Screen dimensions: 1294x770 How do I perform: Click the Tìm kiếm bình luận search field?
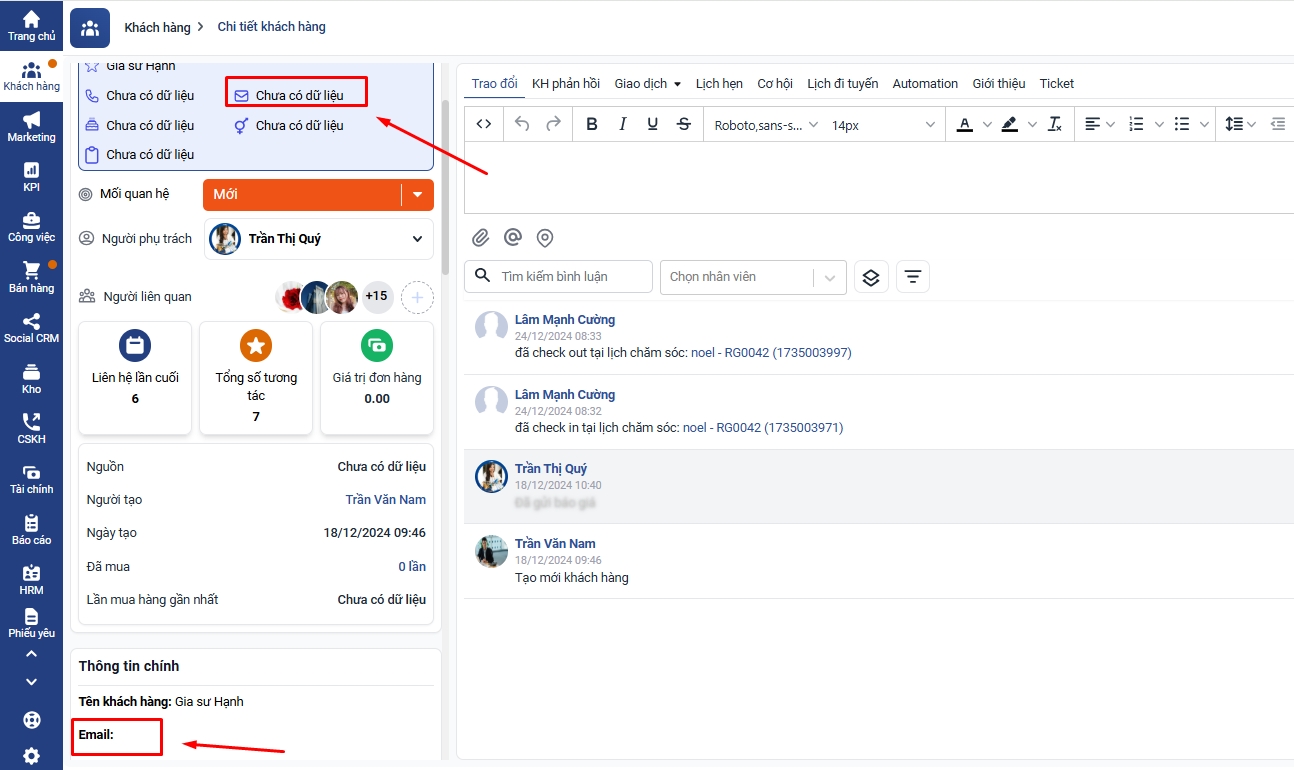[568, 276]
